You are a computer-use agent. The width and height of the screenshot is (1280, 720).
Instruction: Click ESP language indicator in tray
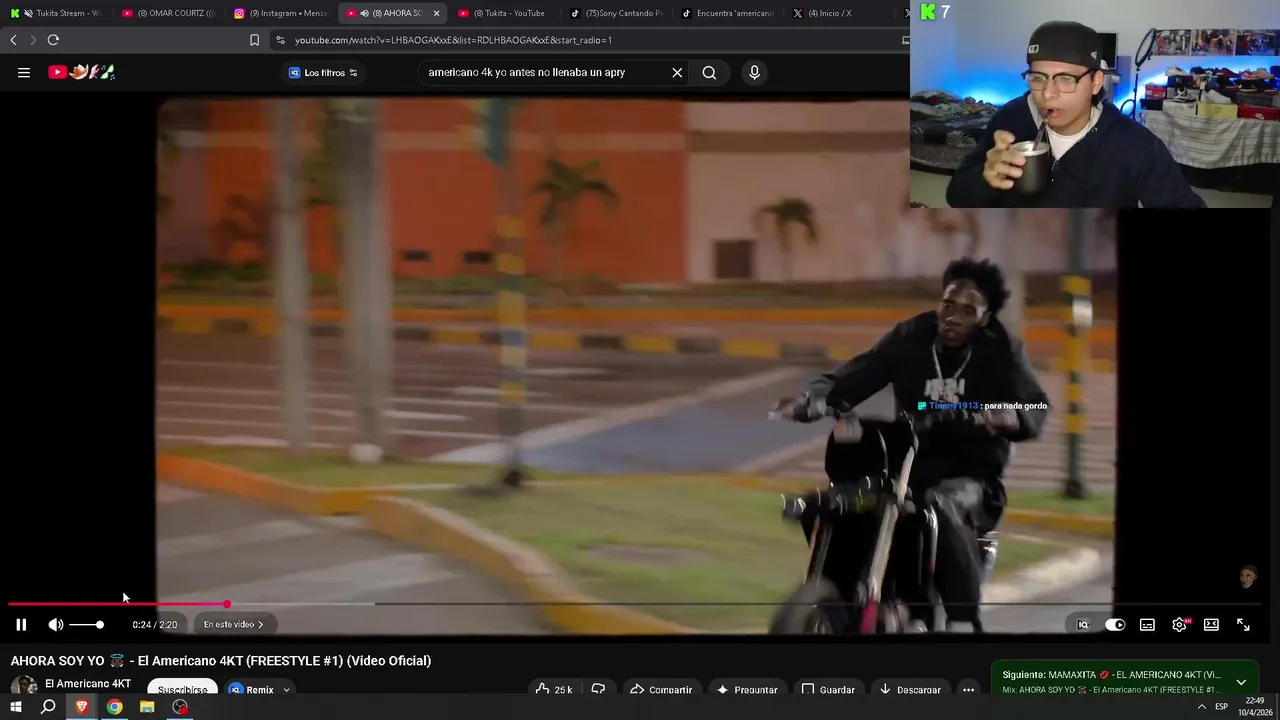pyautogui.click(x=1221, y=707)
